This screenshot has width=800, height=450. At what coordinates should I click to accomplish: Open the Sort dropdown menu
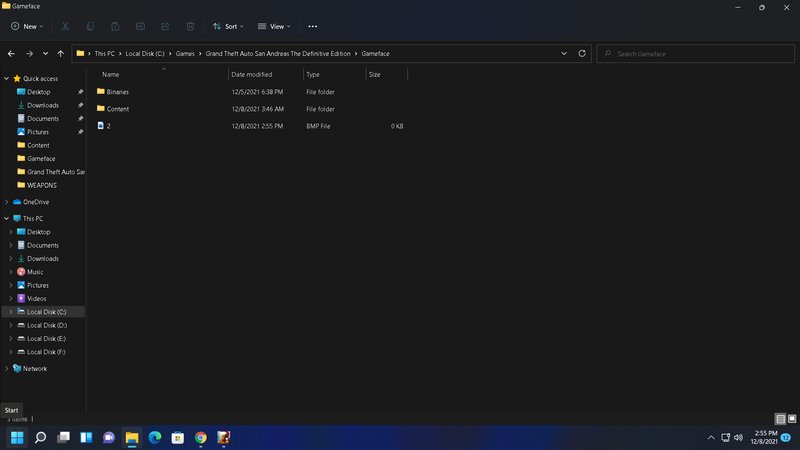[x=228, y=27]
